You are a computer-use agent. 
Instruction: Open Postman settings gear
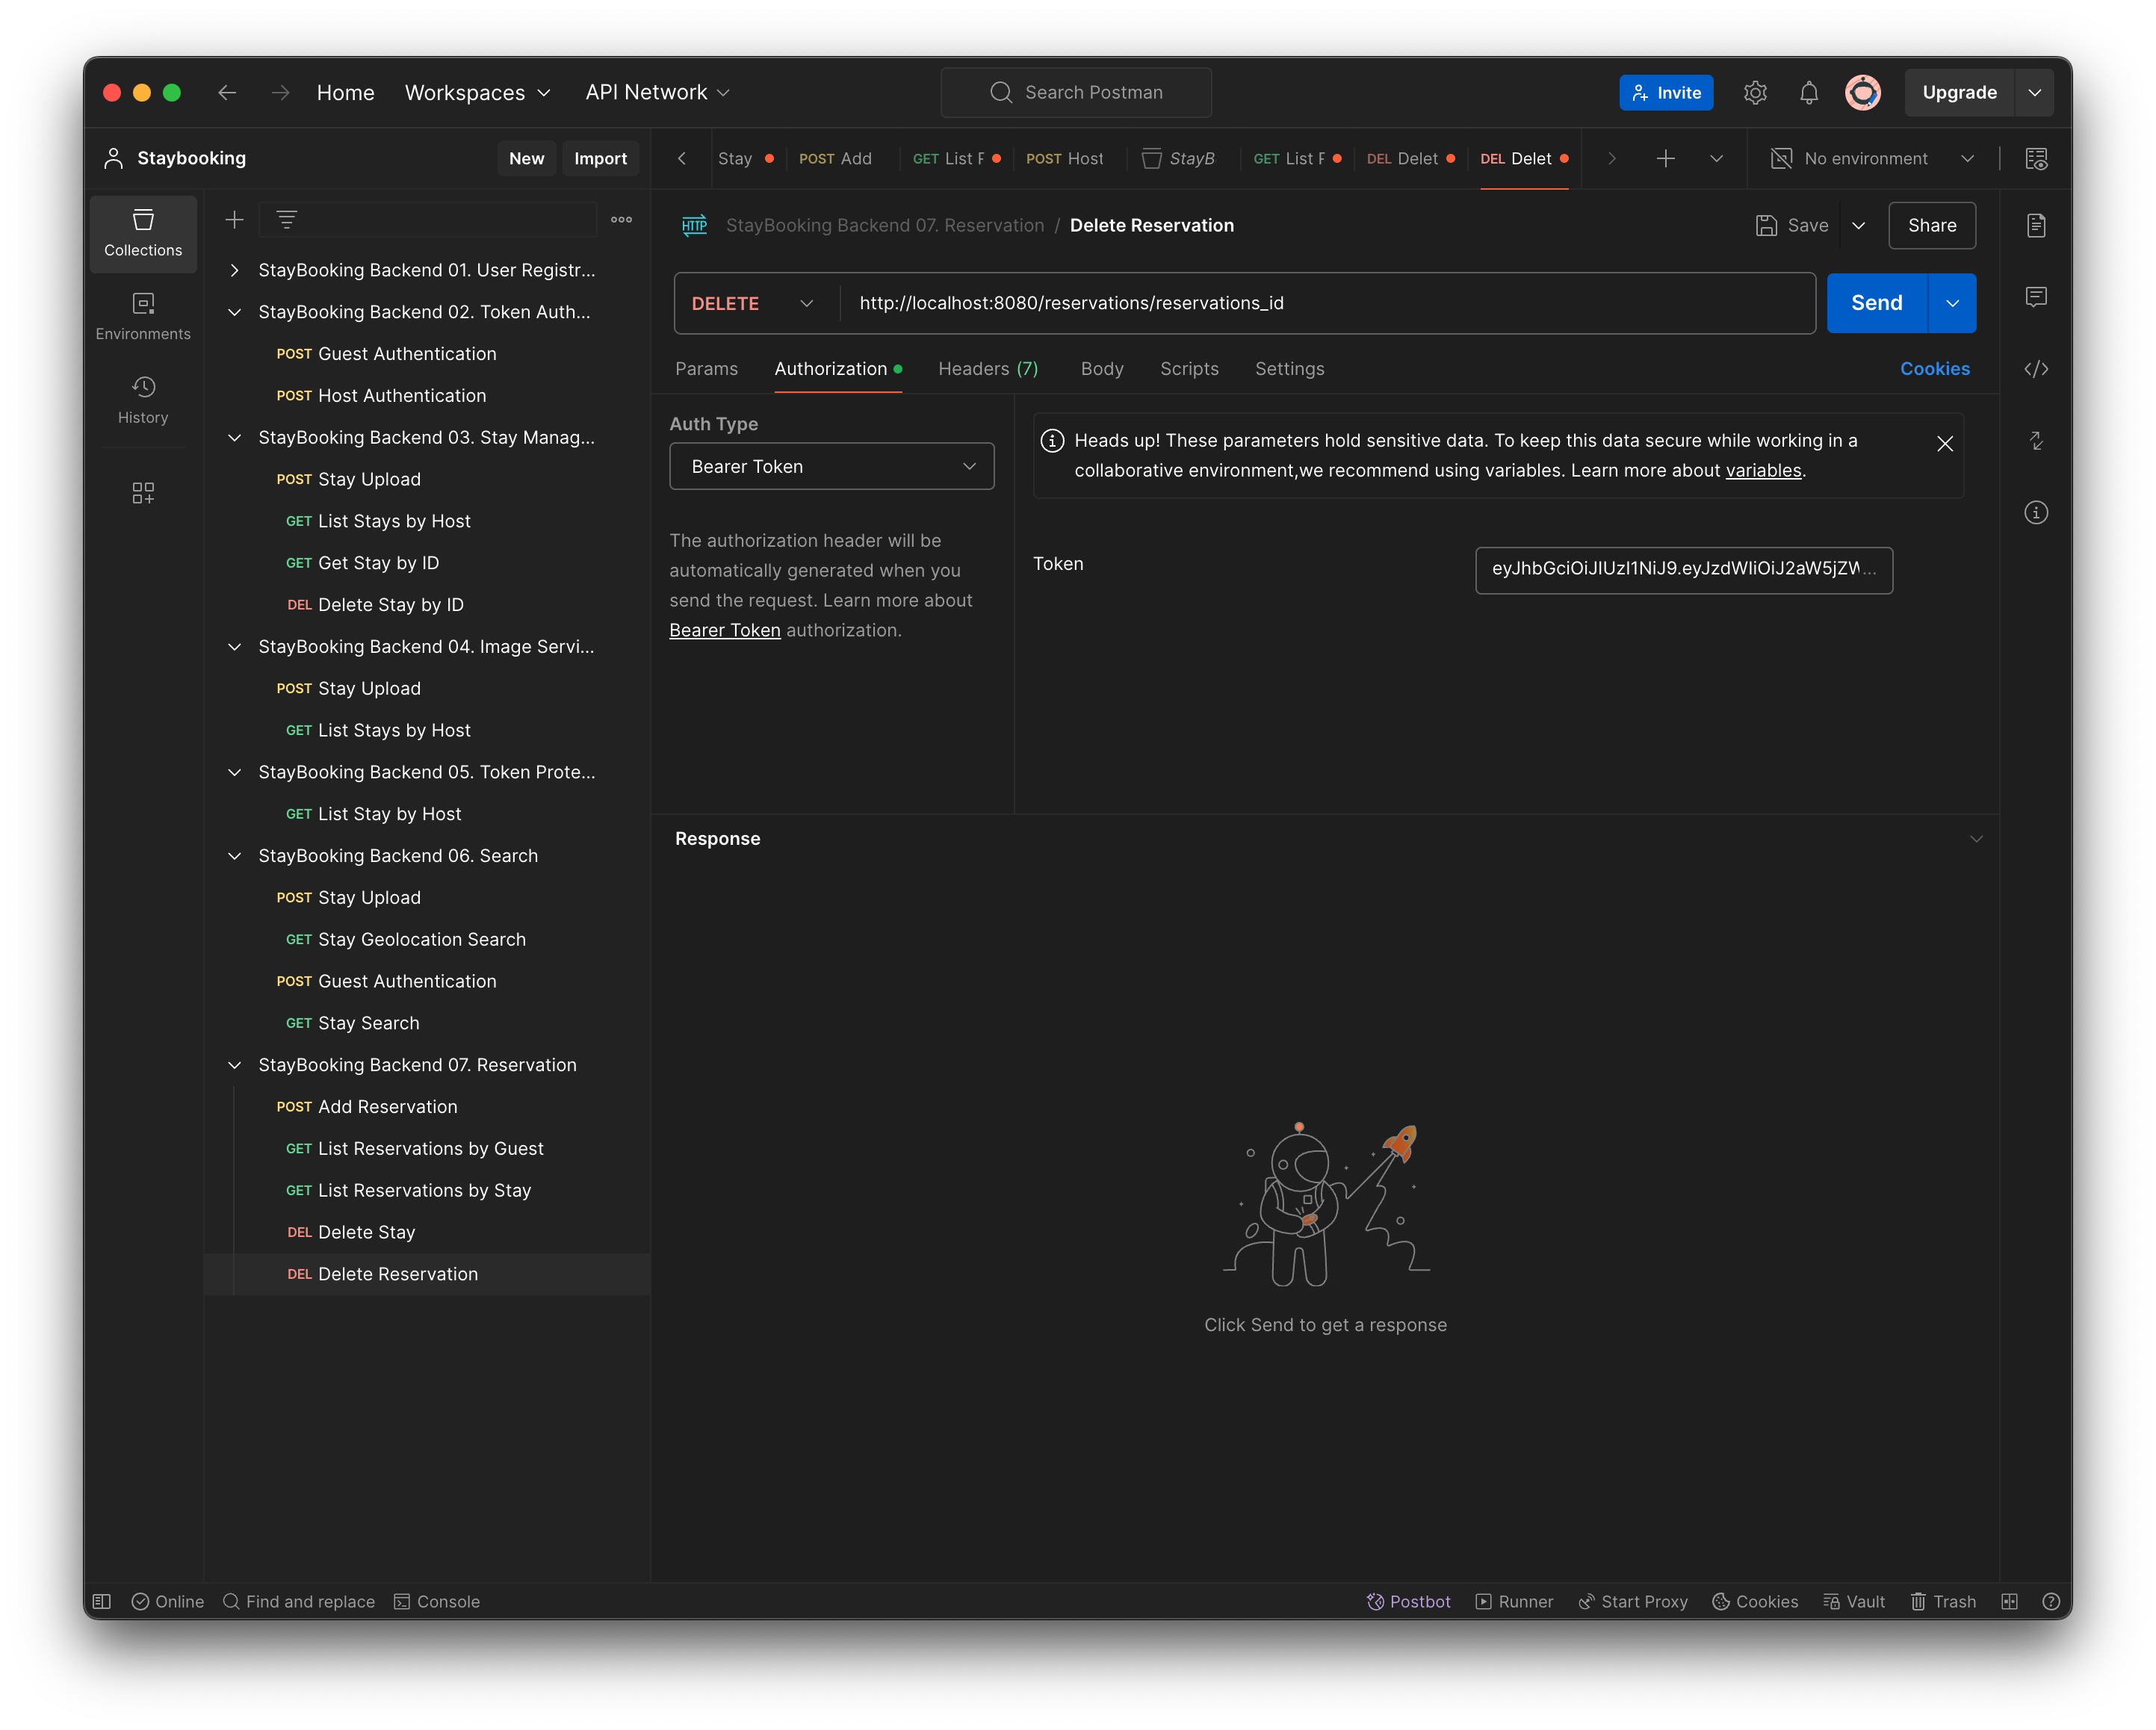point(1755,92)
